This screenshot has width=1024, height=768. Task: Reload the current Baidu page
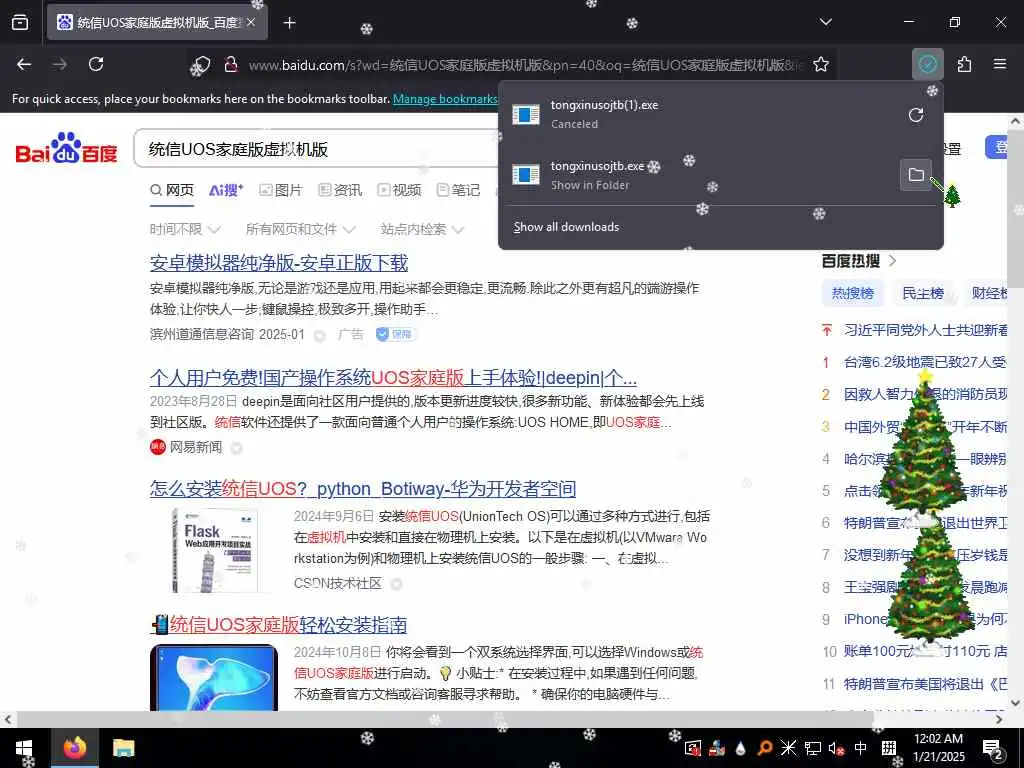[x=96, y=64]
